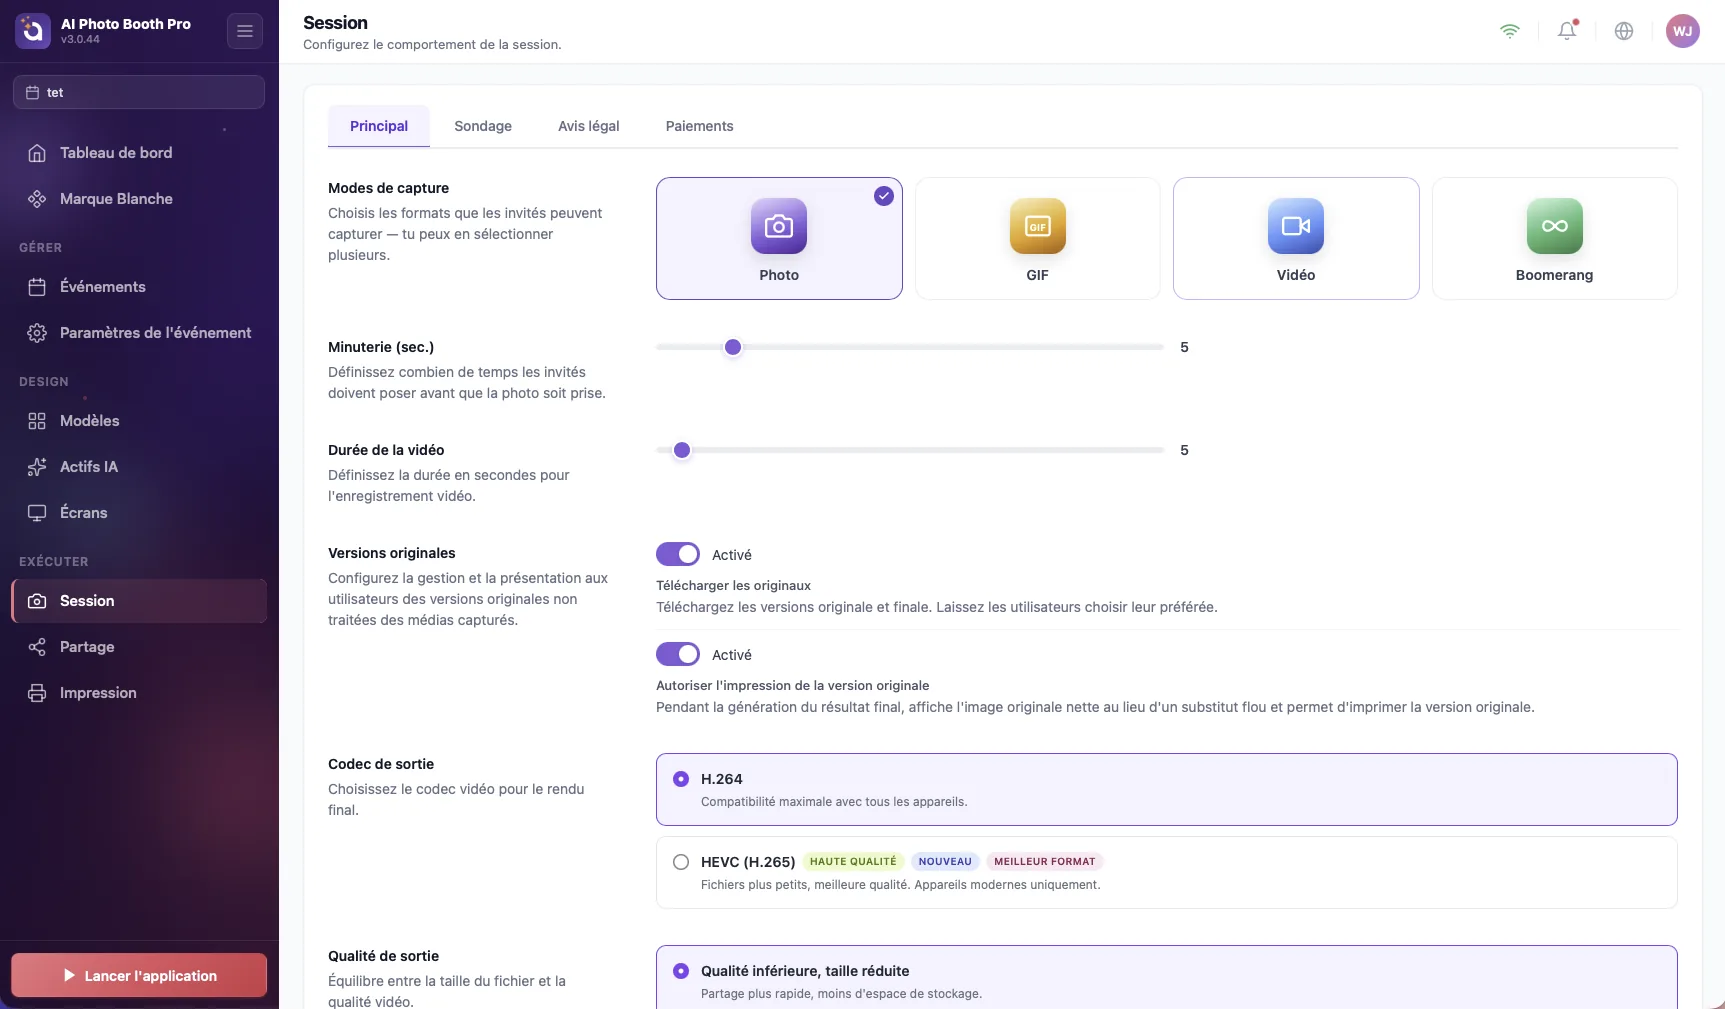Toggle Autoriser l'impression de la version originale switch
Viewport: 1725px width, 1009px height.
coord(678,654)
